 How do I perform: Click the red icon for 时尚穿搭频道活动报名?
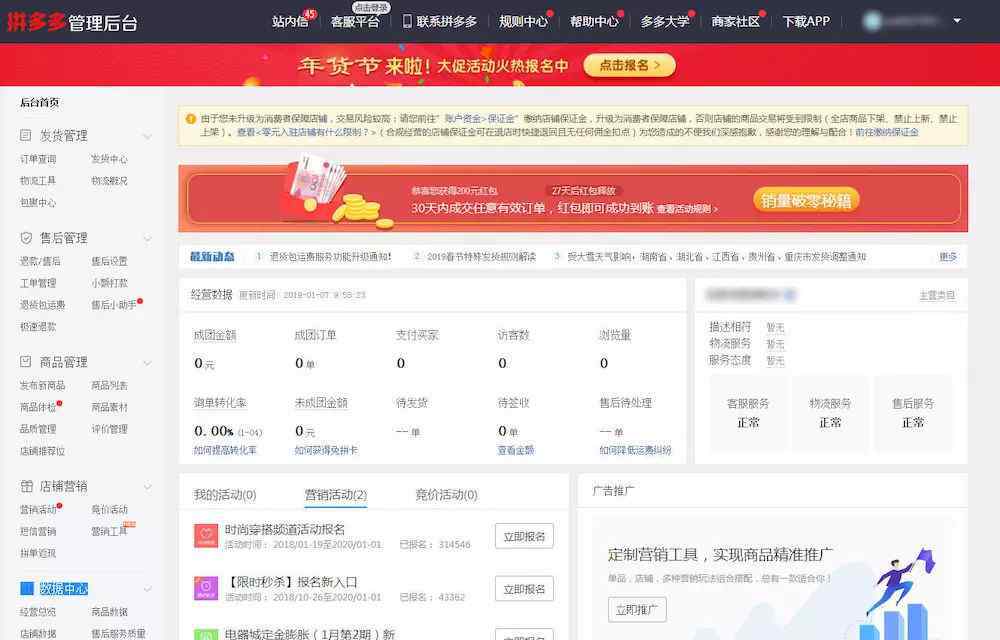tap(206, 535)
